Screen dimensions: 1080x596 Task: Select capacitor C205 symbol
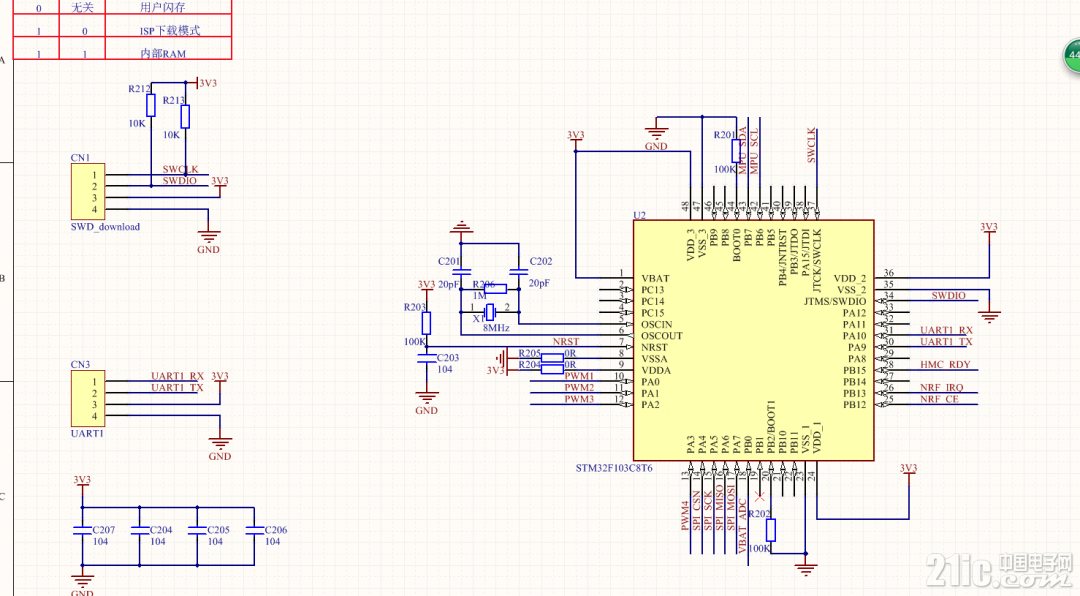[197, 531]
